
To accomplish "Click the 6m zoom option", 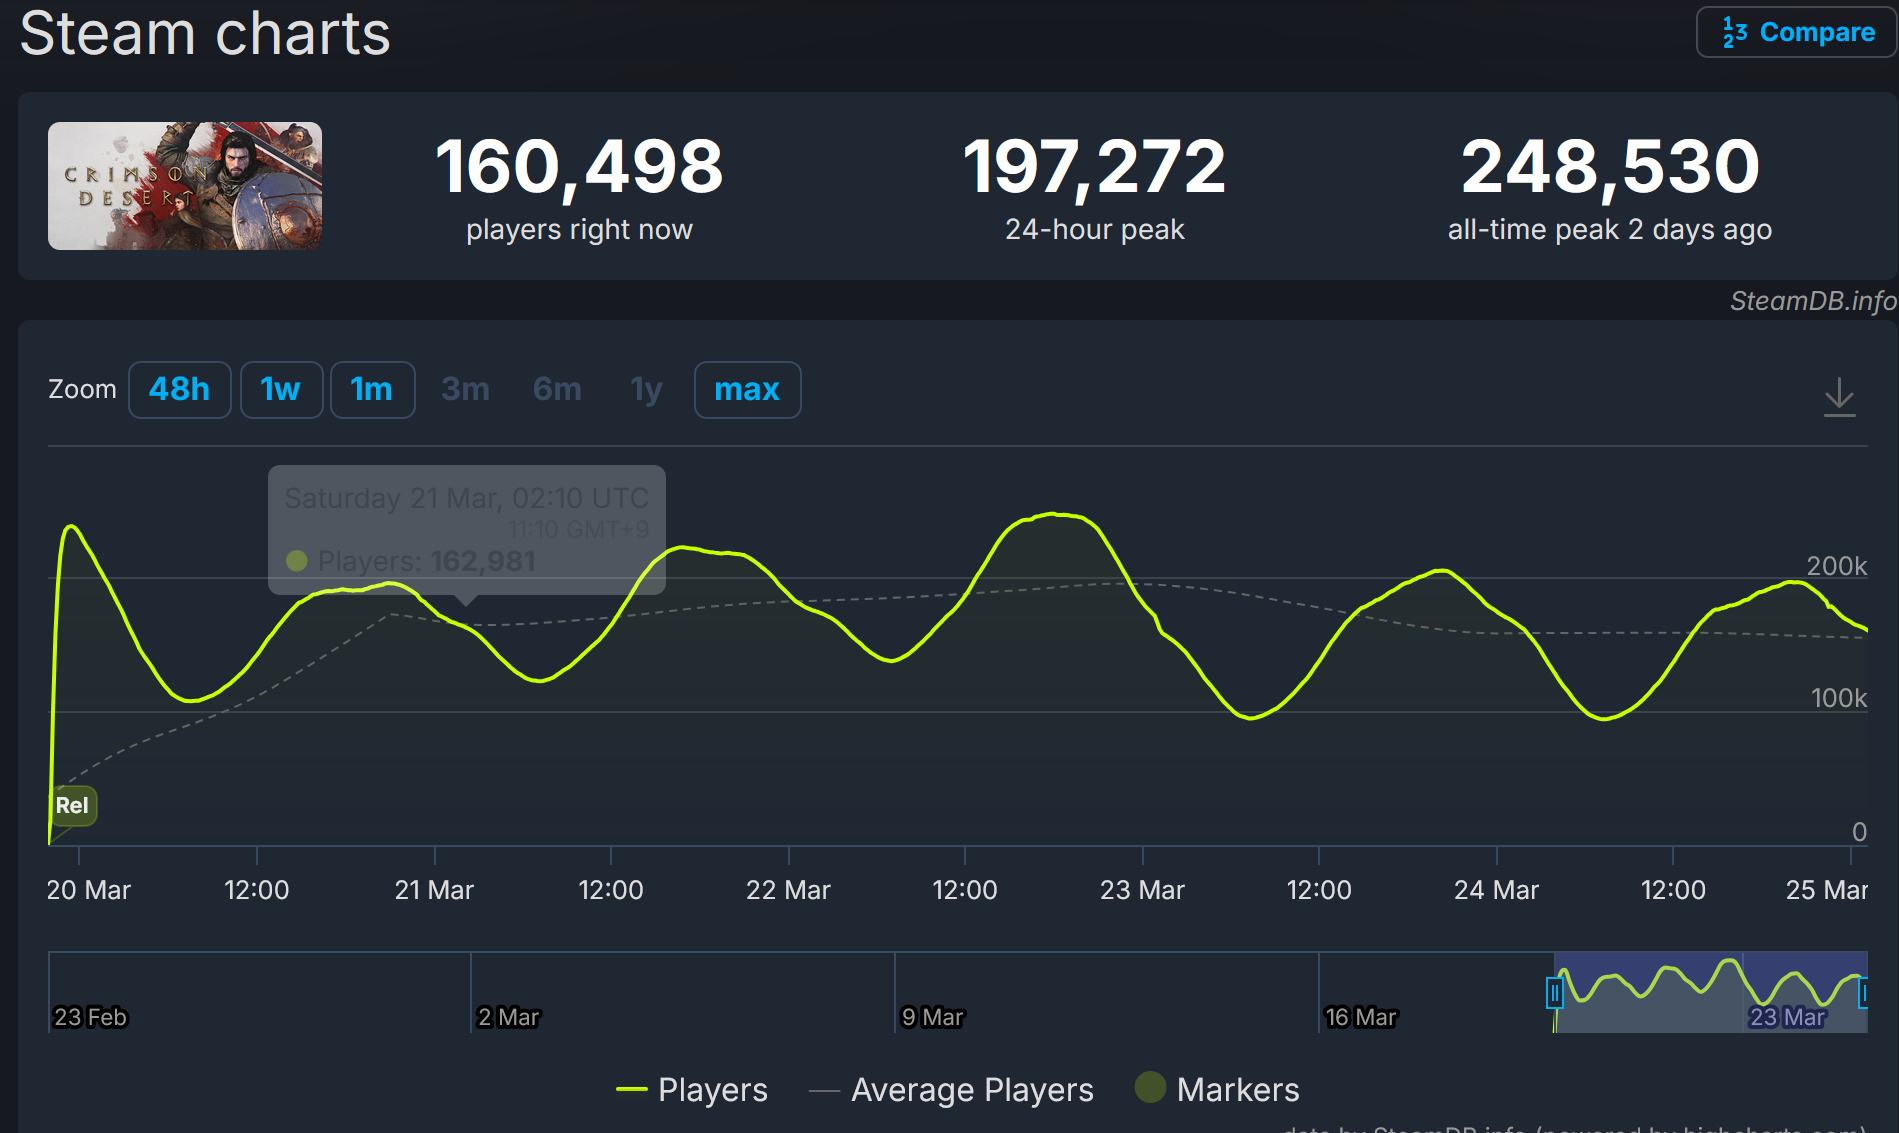I will [557, 389].
